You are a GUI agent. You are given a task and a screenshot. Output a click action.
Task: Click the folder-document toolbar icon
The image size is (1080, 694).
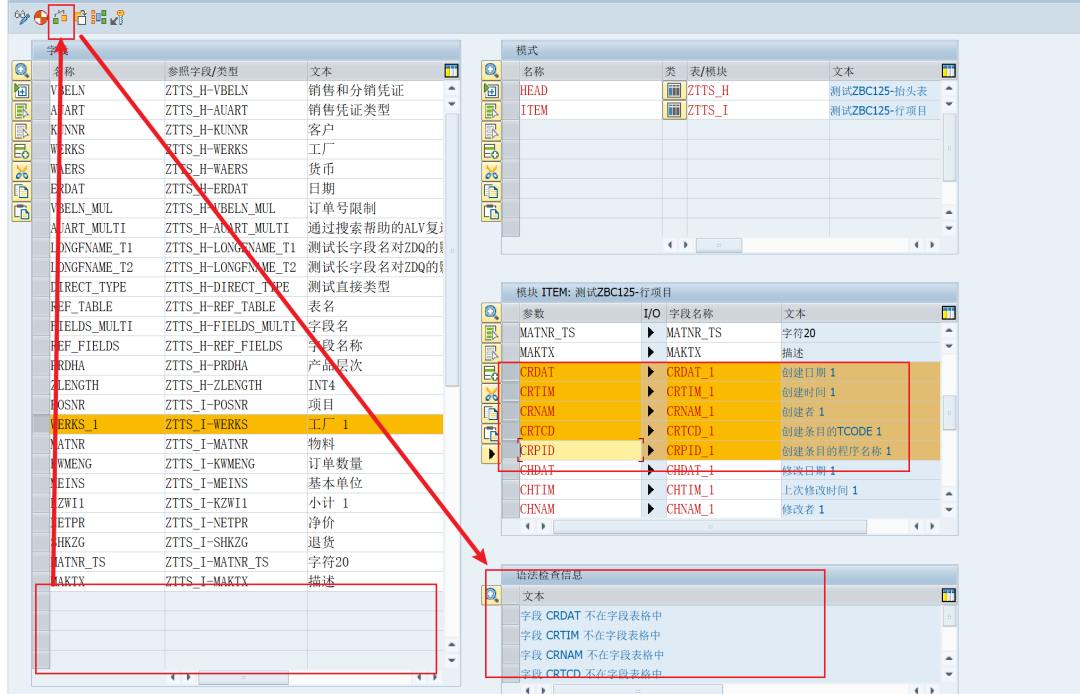tap(81, 17)
